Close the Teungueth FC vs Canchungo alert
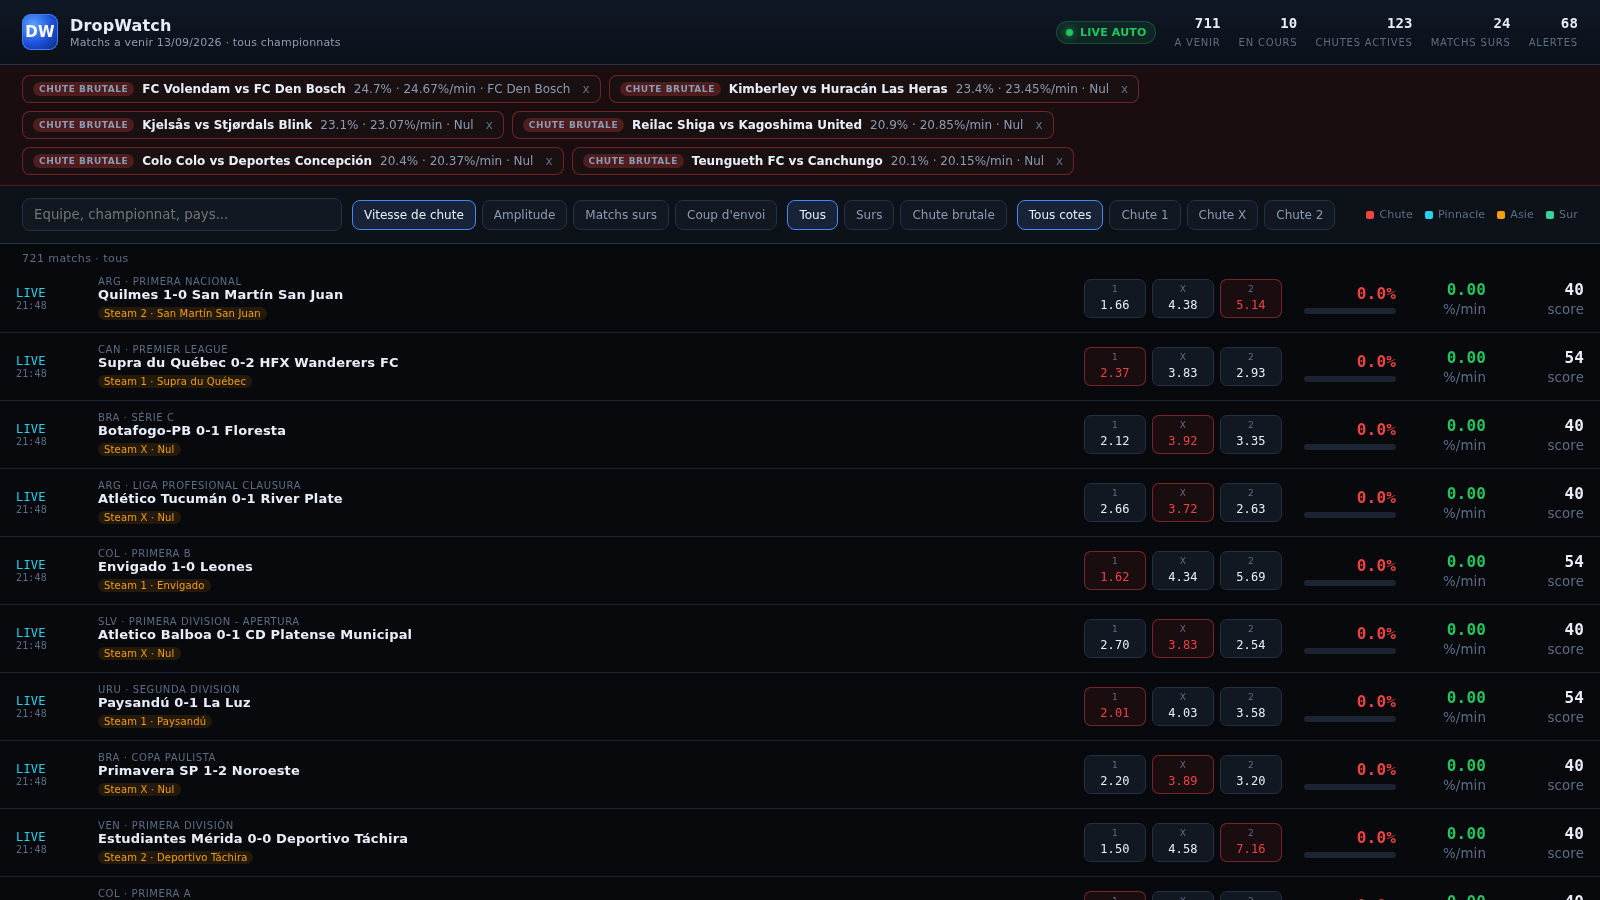 pyautogui.click(x=1059, y=161)
